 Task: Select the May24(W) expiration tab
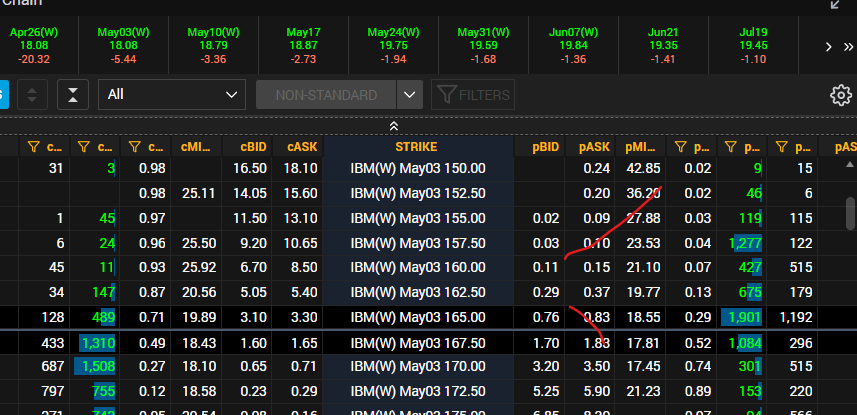click(x=393, y=45)
